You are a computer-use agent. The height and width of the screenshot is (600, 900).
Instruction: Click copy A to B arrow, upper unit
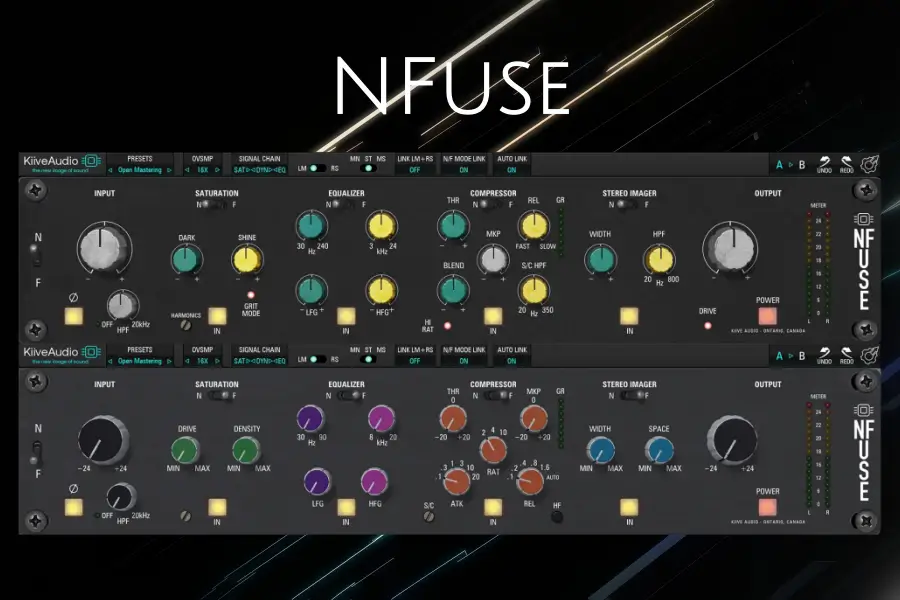point(790,165)
